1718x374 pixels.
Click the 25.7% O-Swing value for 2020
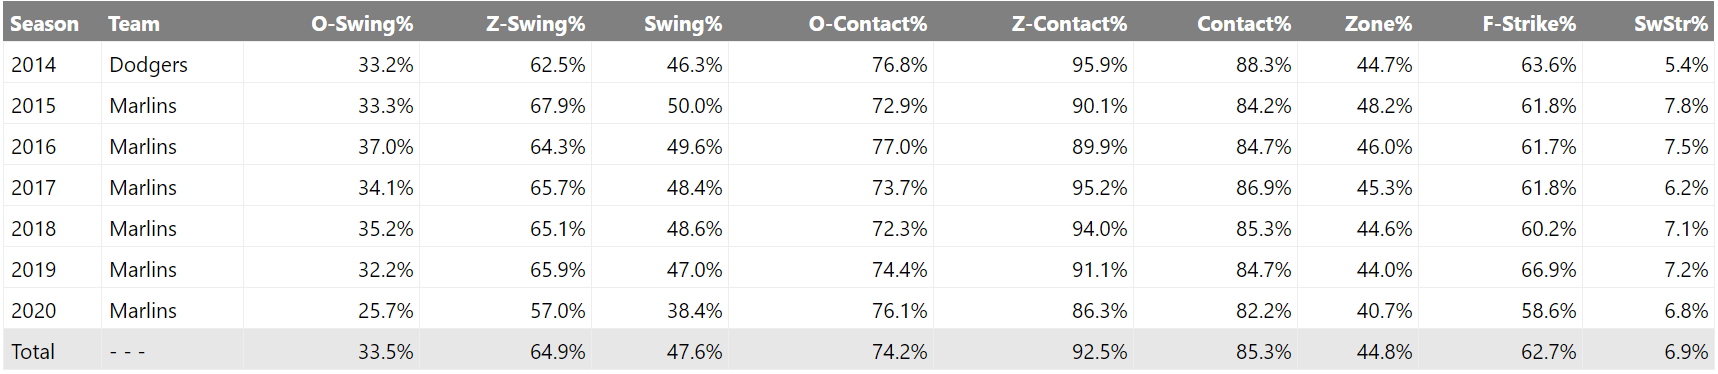[x=386, y=311]
